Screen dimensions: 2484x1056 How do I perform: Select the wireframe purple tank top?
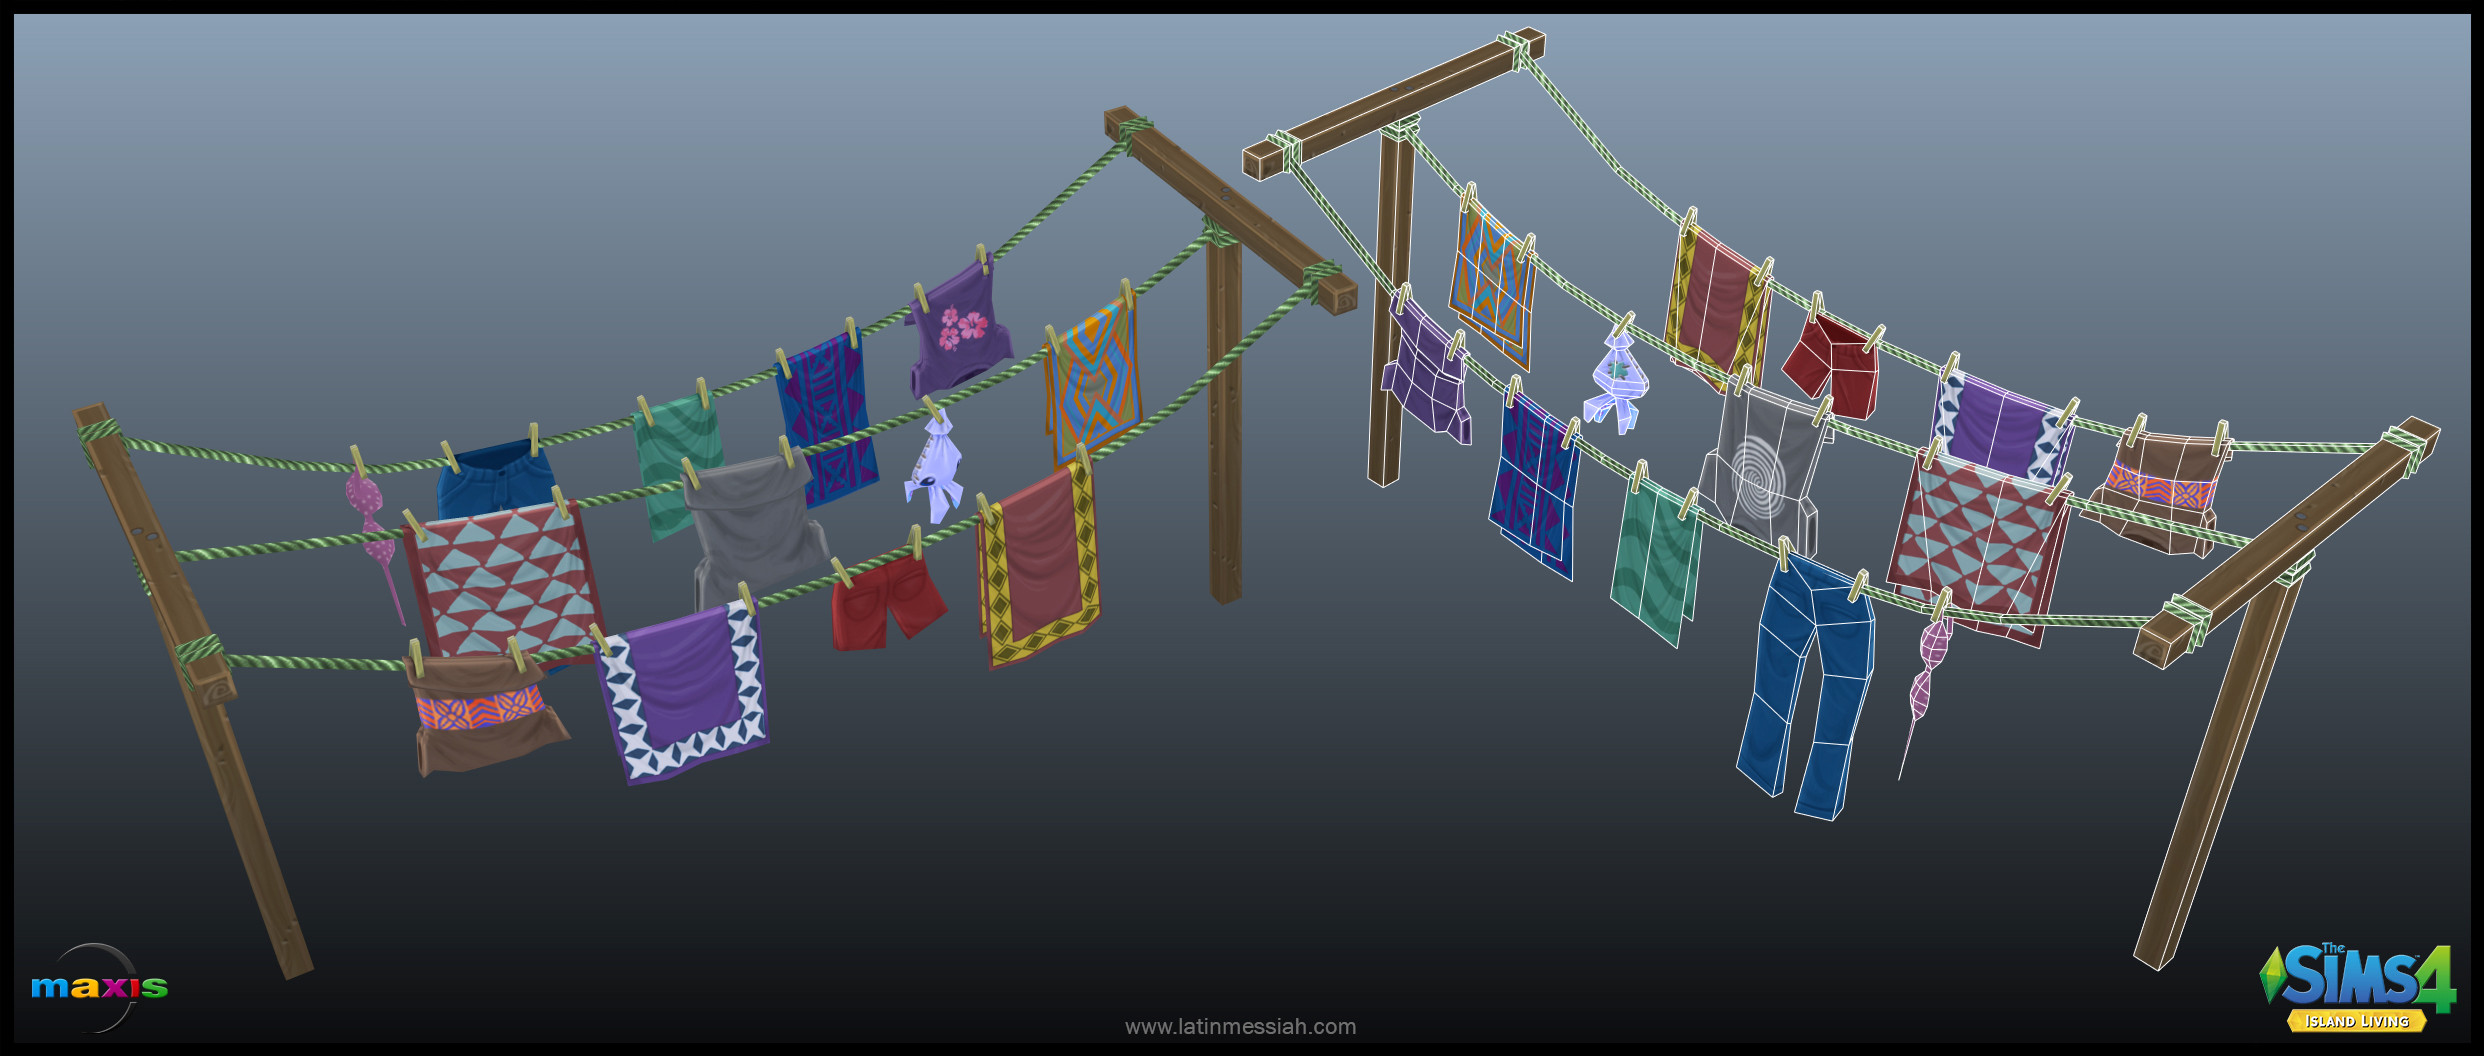click(x=1425, y=368)
